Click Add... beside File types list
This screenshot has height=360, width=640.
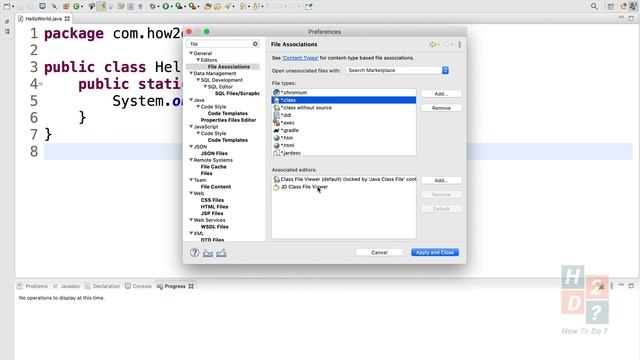coord(441,93)
